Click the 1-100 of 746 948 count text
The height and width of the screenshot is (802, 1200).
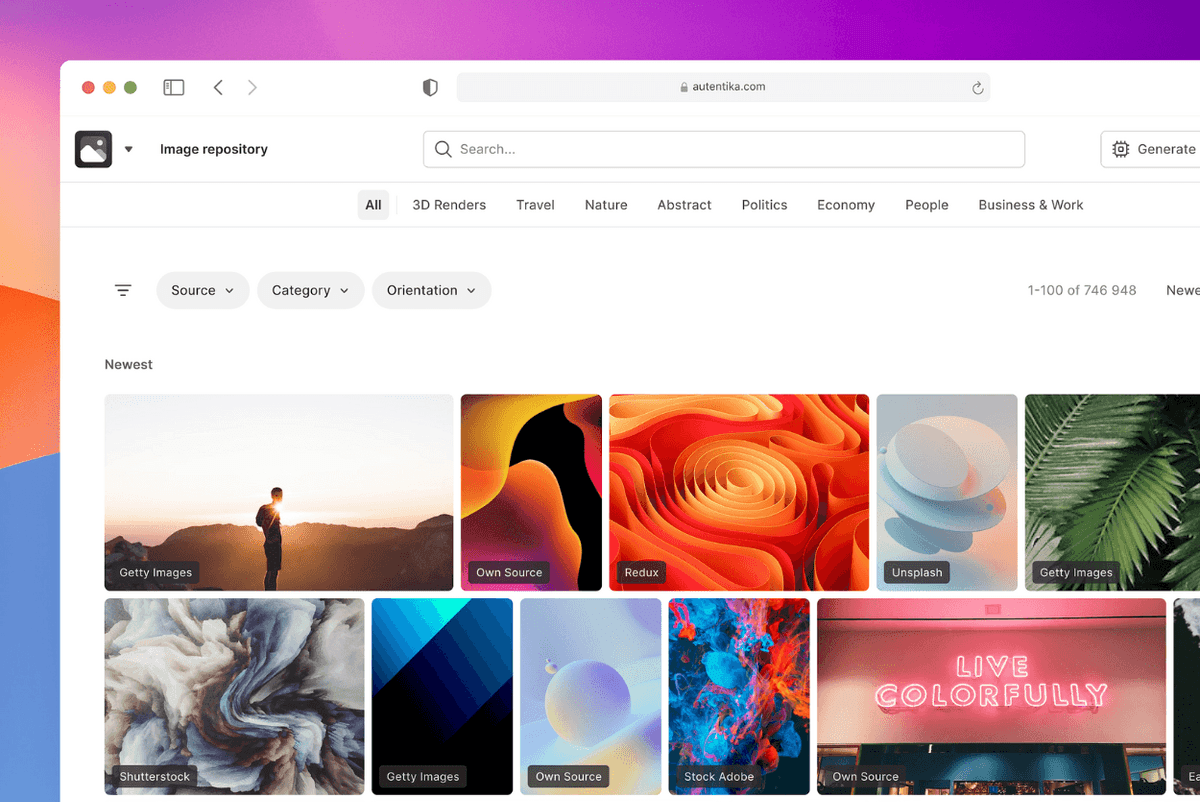(x=1082, y=290)
